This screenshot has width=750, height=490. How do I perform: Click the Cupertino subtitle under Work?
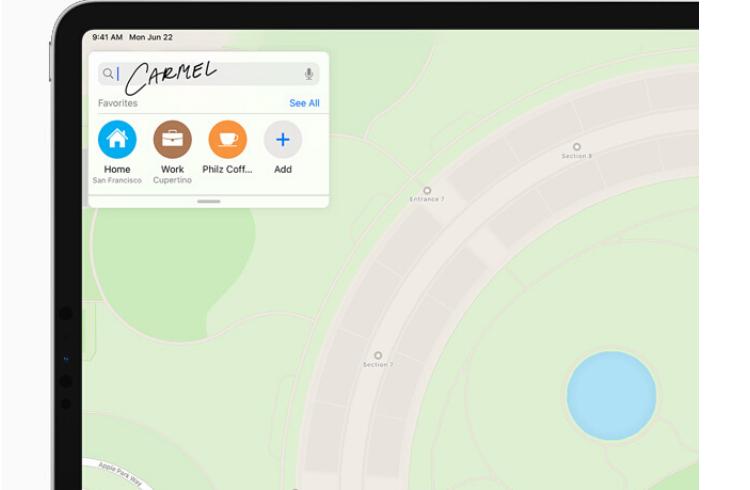172,180
